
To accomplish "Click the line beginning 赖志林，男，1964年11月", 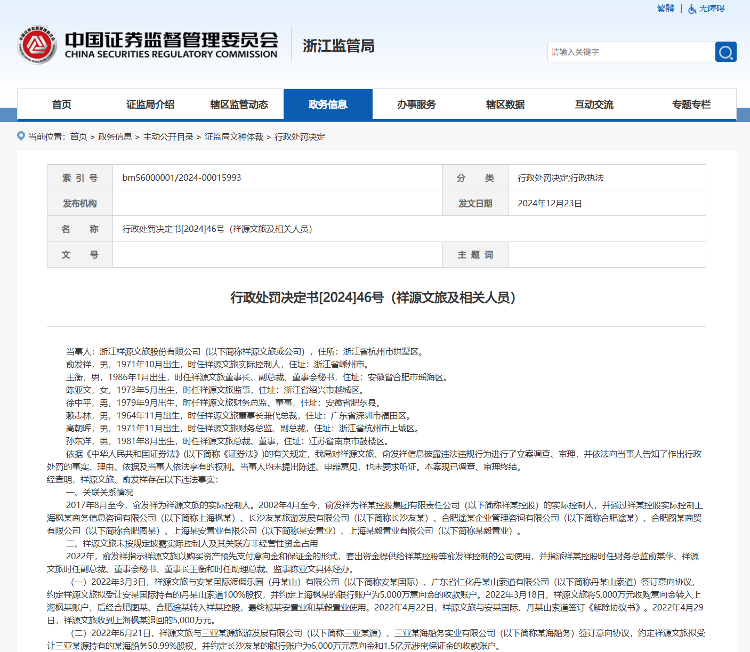I will pyautogui.click(x=239, y=416).
